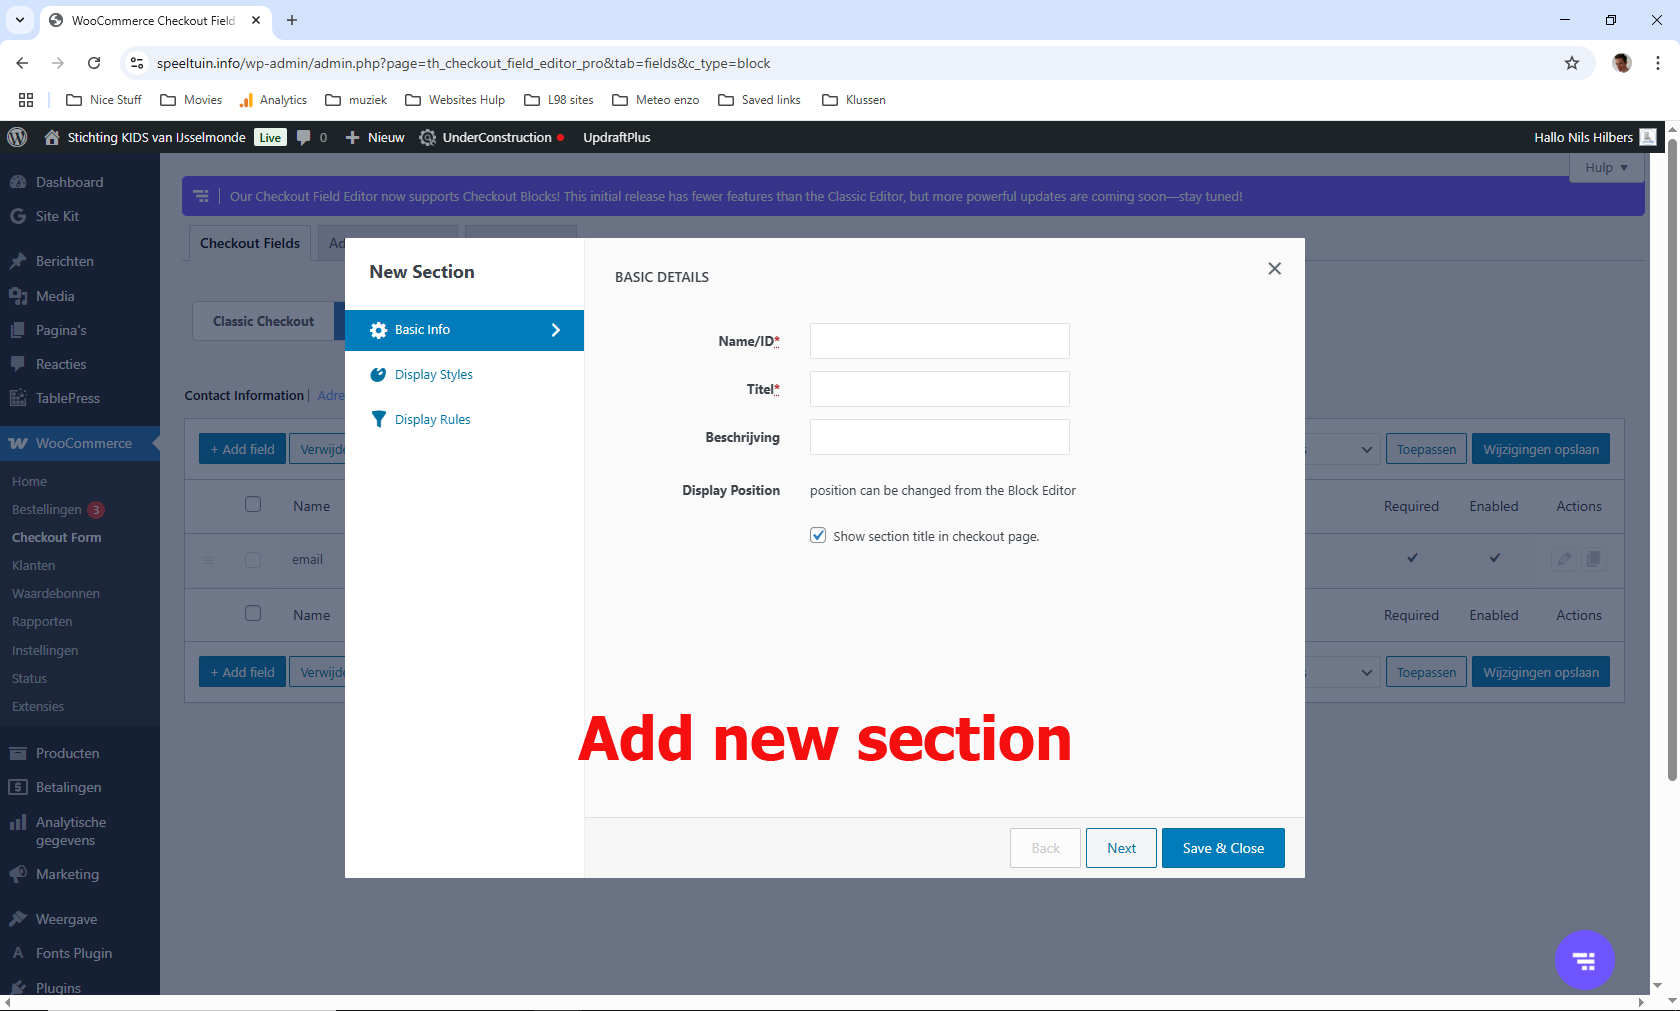The width and height of the screenshot is (1680, 1011).
Task: Click the purple floating help chat icon
Action: pos(1584,960)
